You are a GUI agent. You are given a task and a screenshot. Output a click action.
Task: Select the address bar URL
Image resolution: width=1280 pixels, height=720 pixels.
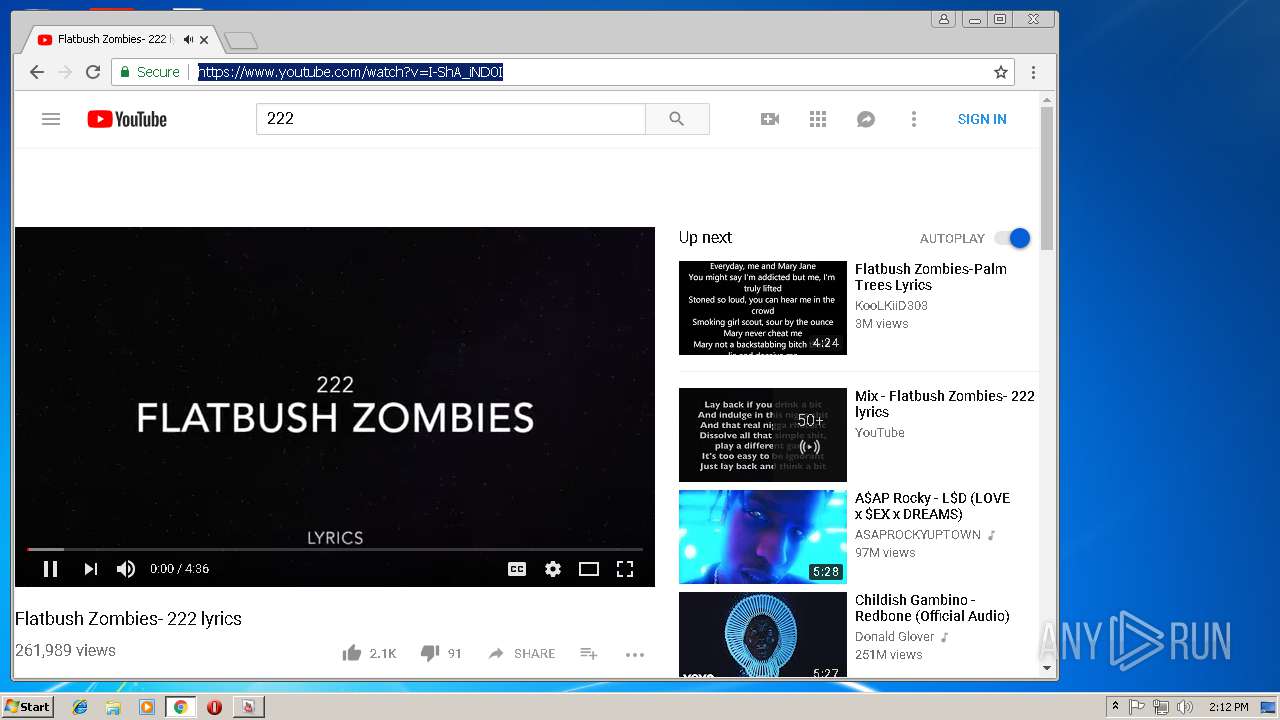[x=350, y=72]
